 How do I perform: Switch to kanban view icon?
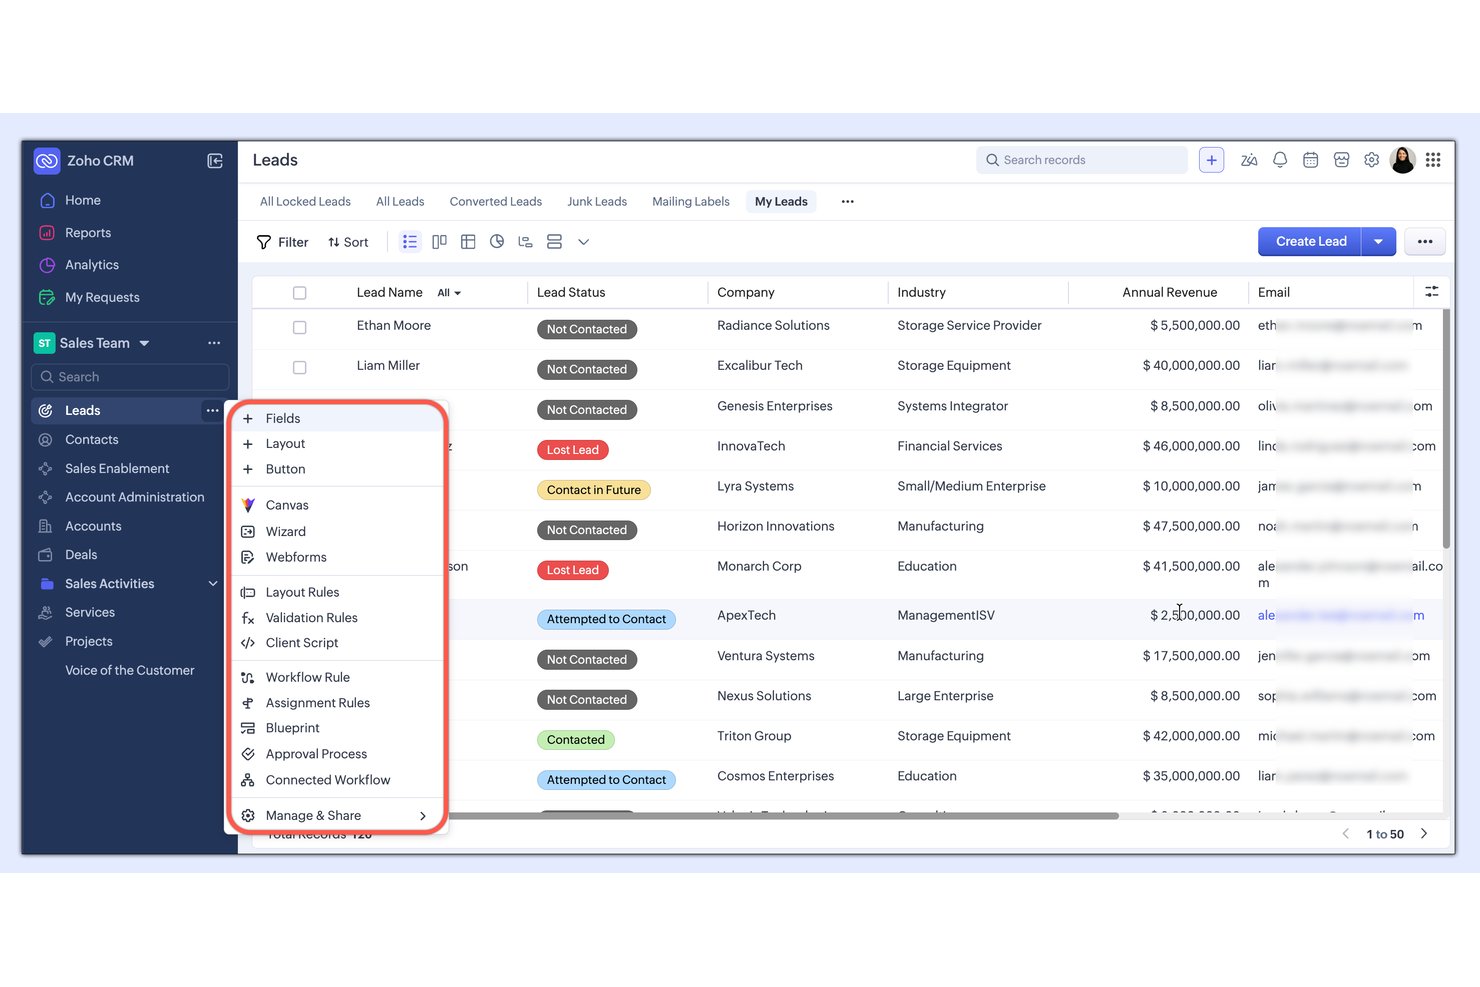pyautogui.click(x=439, y=242)
